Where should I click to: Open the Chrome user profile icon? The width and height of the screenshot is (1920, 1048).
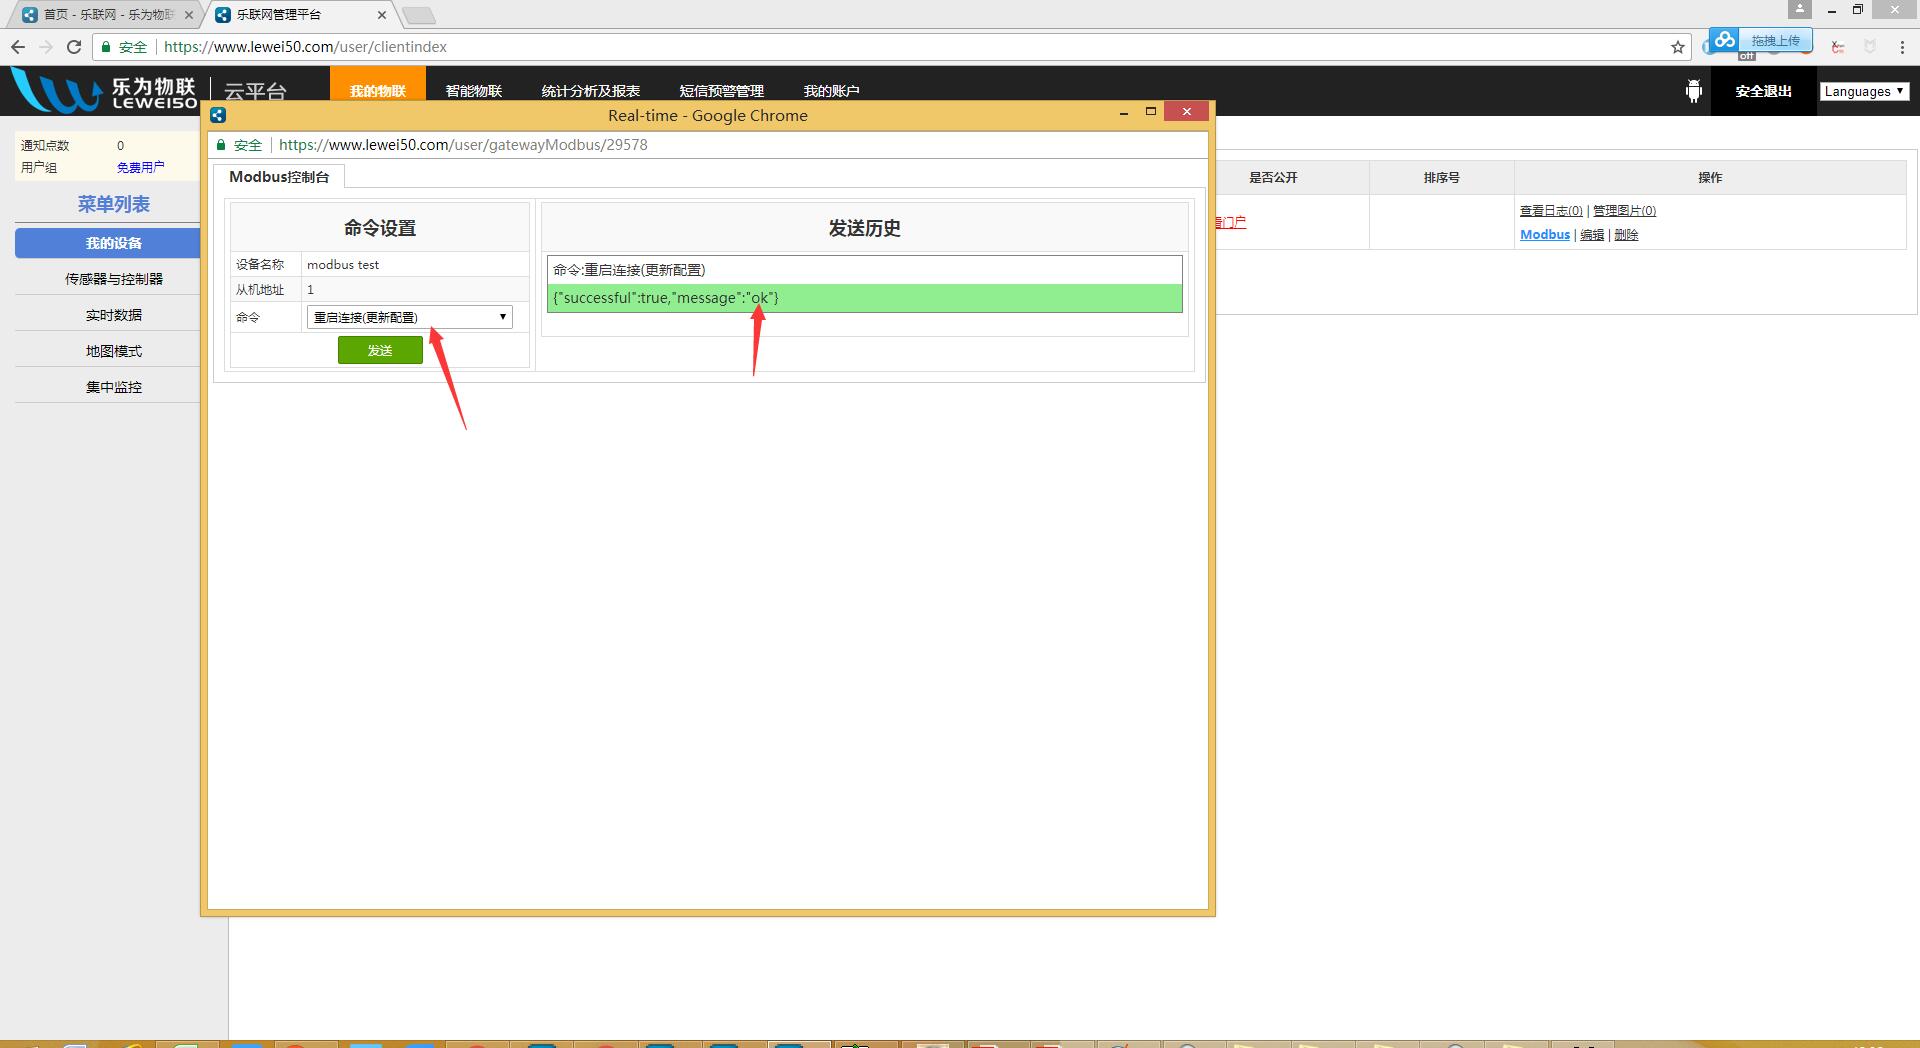click(1800, 9)
